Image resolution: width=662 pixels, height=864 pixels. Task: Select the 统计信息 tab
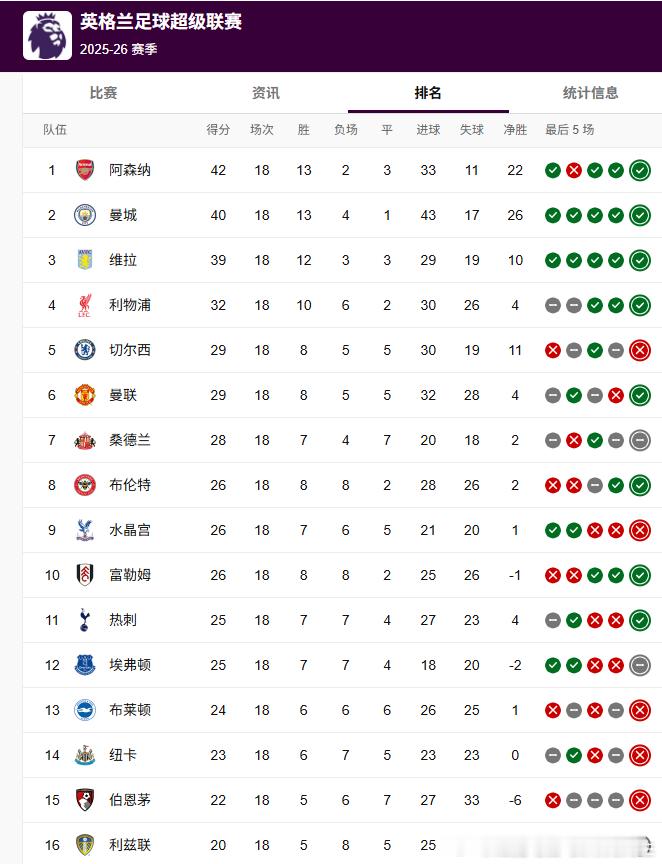(x=590, y=93)
